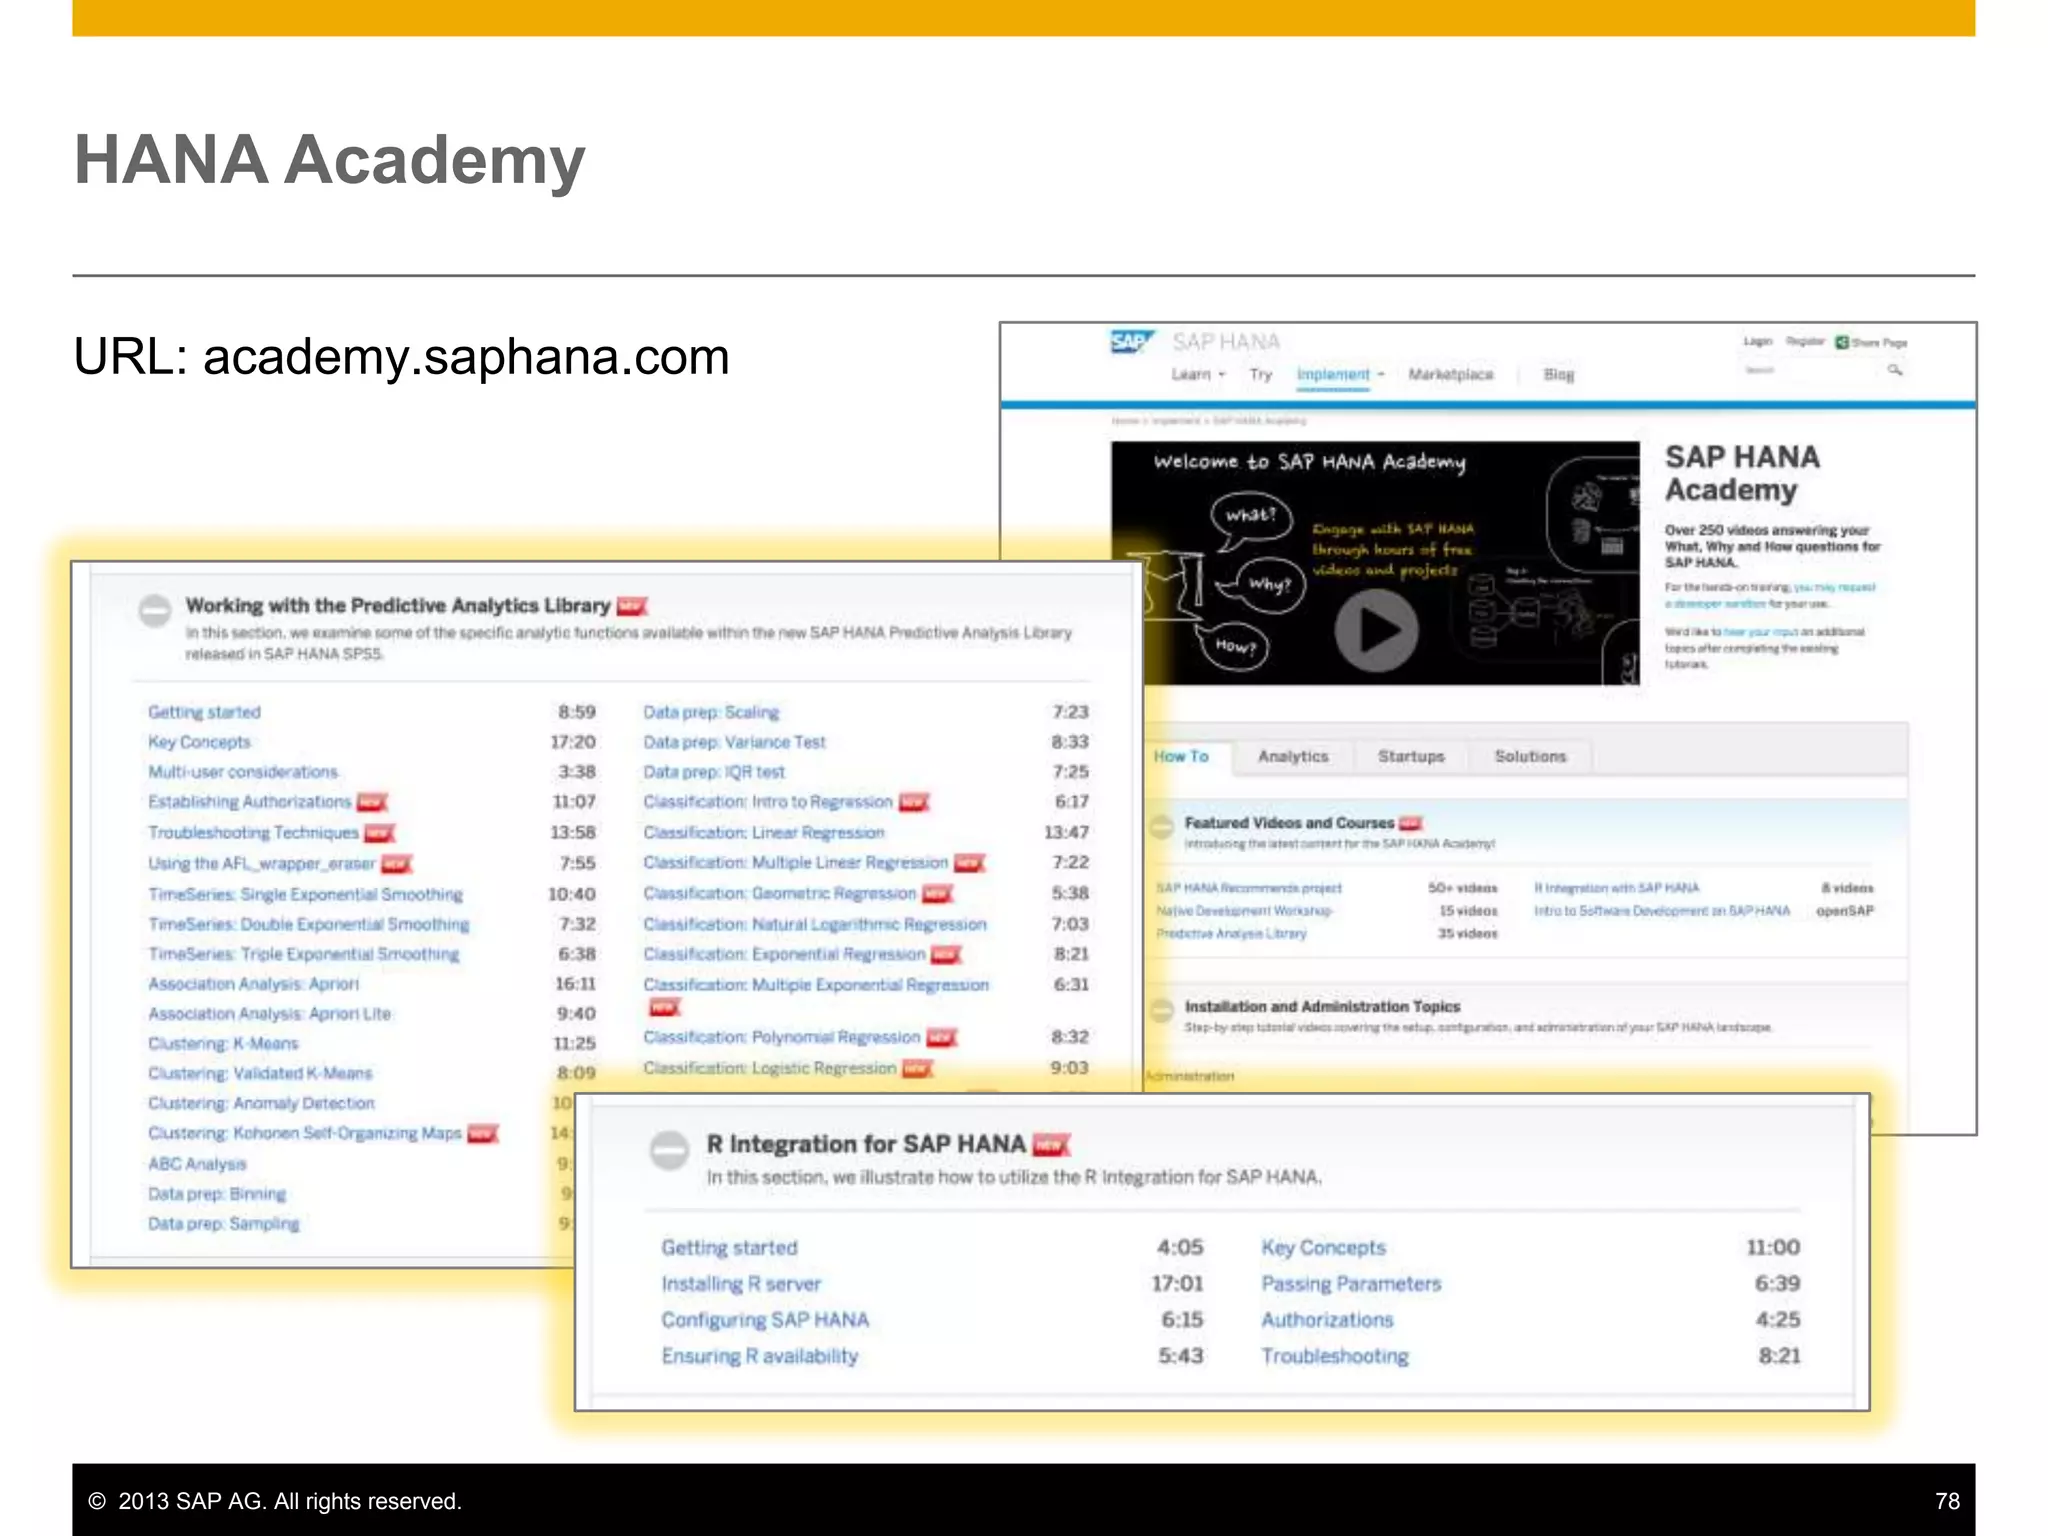This screenshot has width=2048, height=1536.
Task: Open Configuring SAP HANA video
Action: coord(765,1320)
